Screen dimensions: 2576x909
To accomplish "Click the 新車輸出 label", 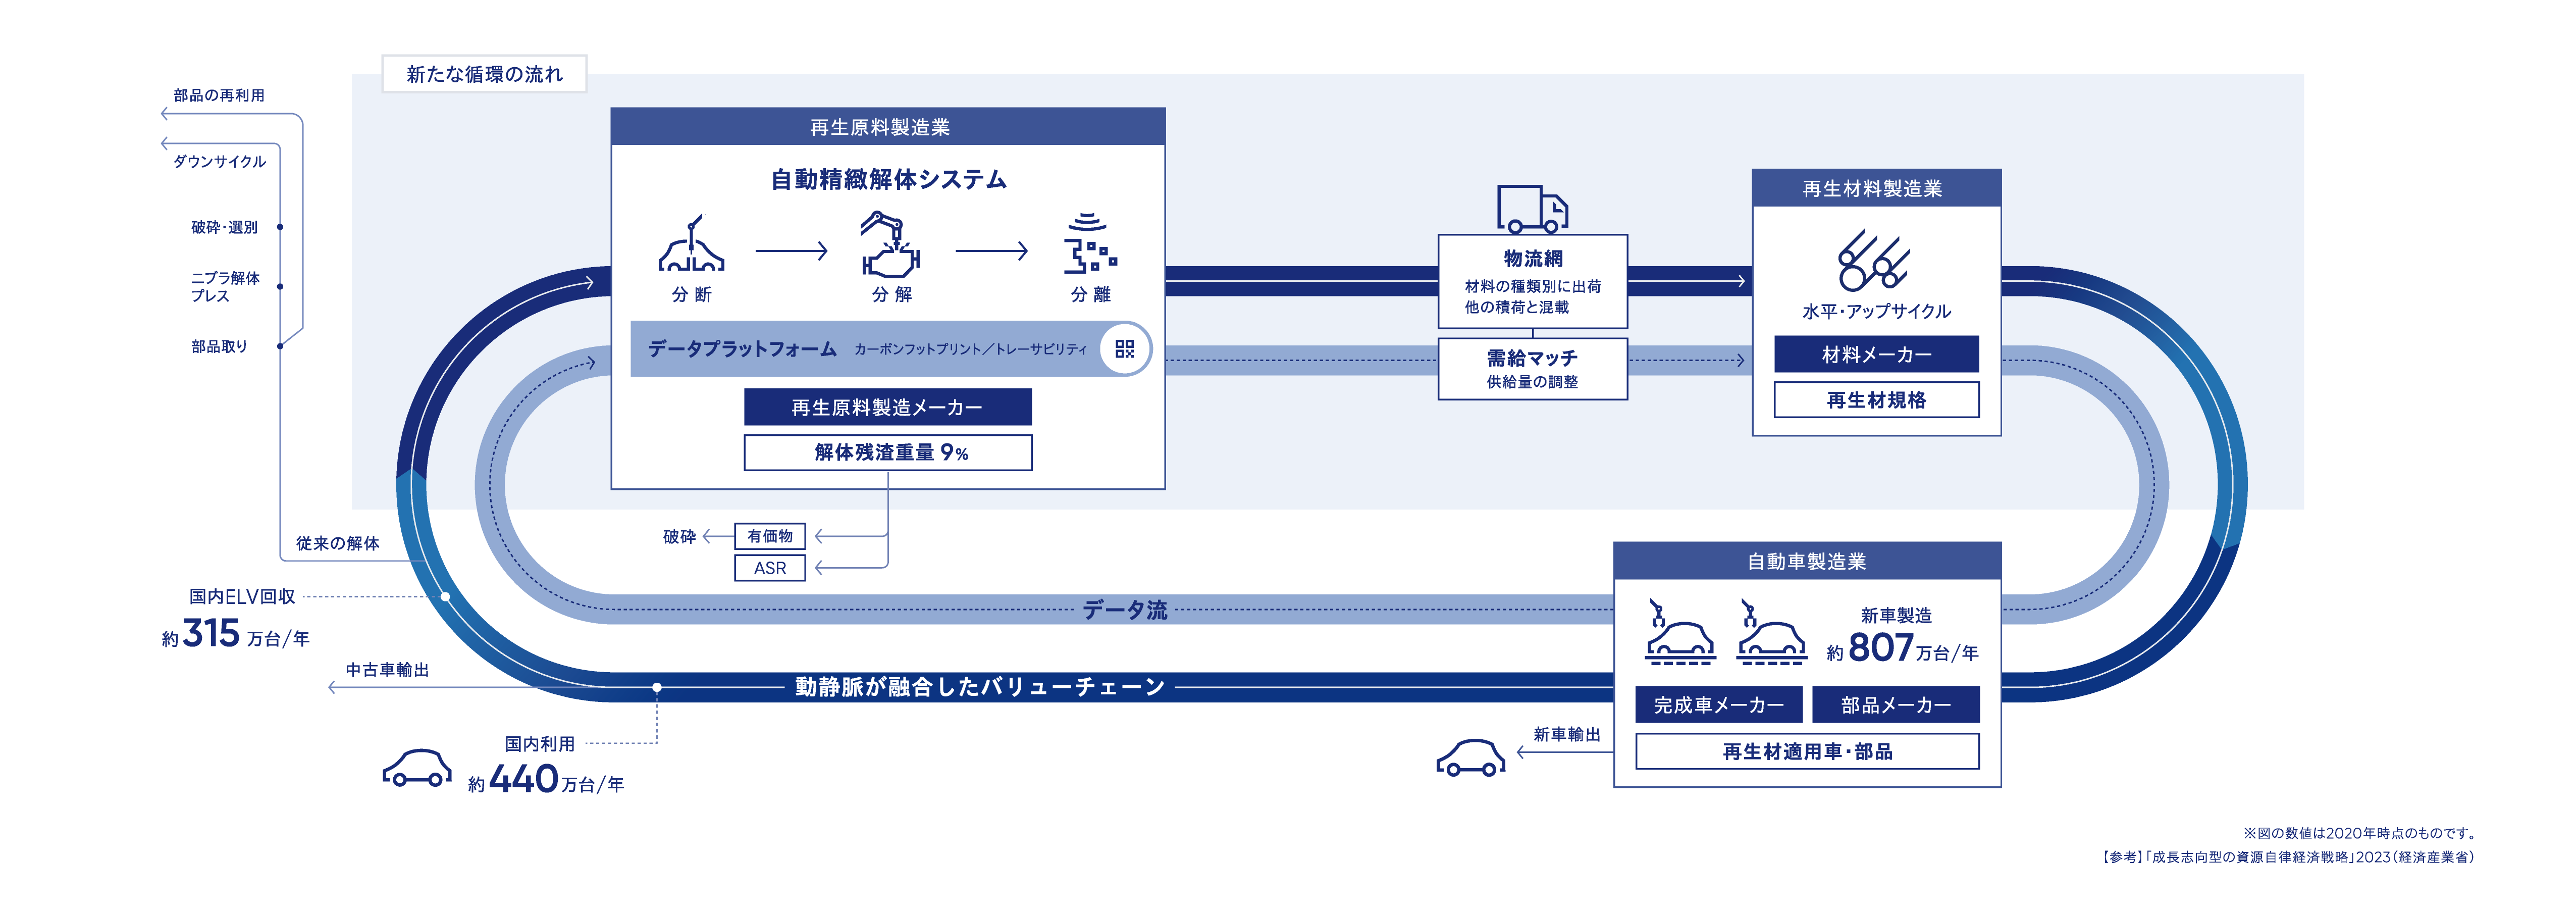I will [x=1567, y=734].
